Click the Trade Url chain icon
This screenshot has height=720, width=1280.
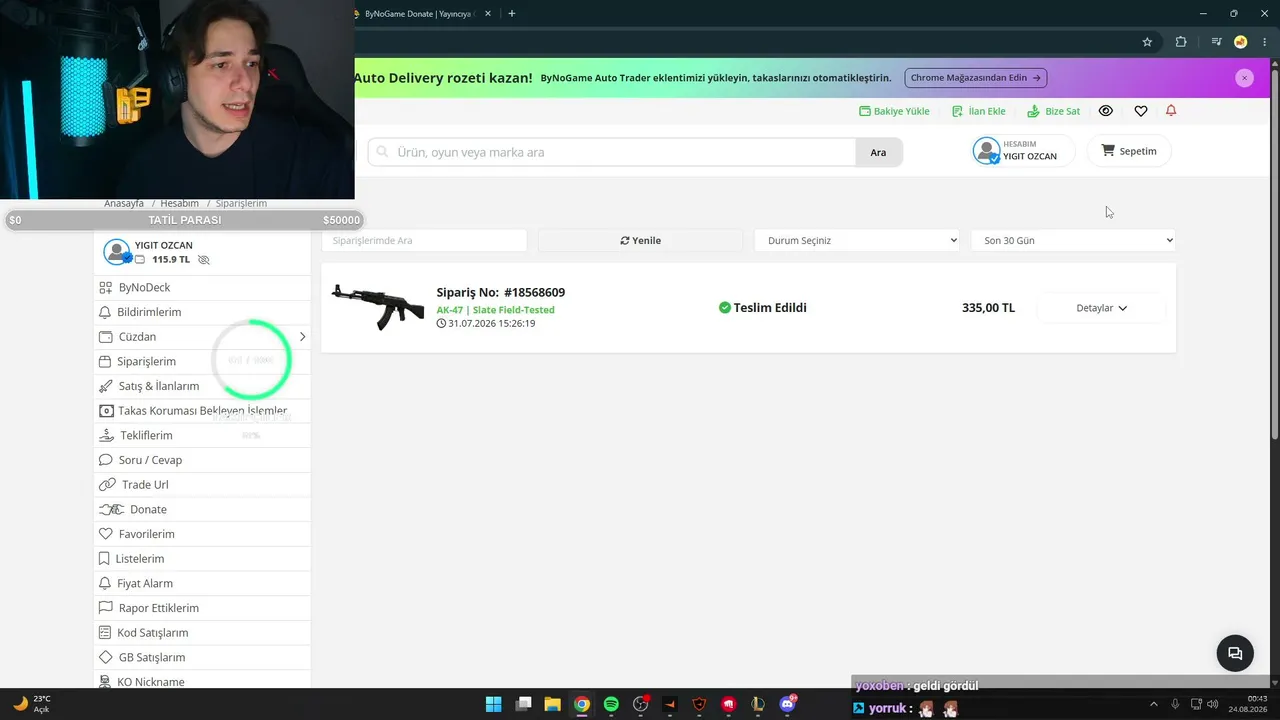pyautogui.click(x=108, y=485)
